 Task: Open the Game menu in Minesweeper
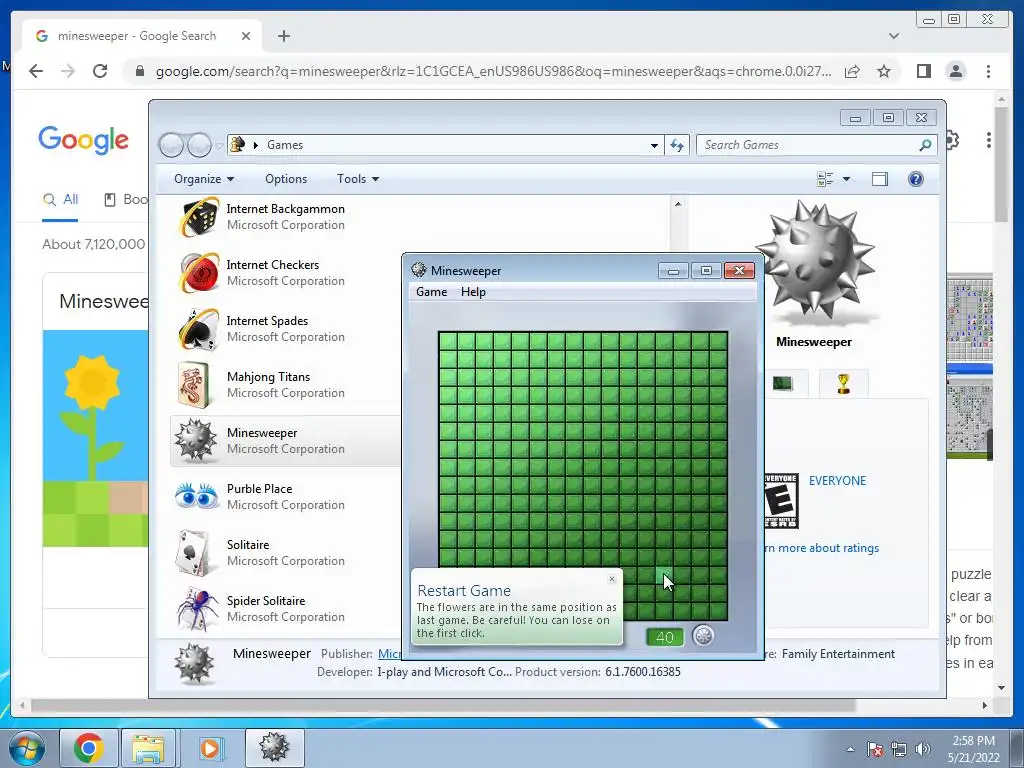pyautogui.click(x=432, y=292)
